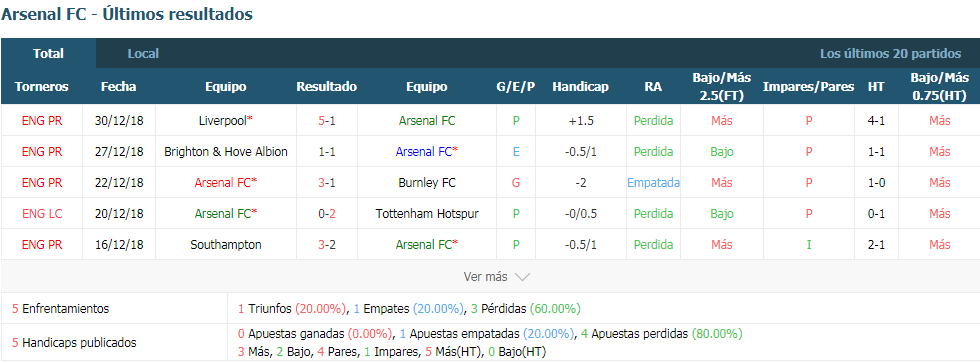Click ENG LC tournament label
980x363 pixels.
click(42, 214)
